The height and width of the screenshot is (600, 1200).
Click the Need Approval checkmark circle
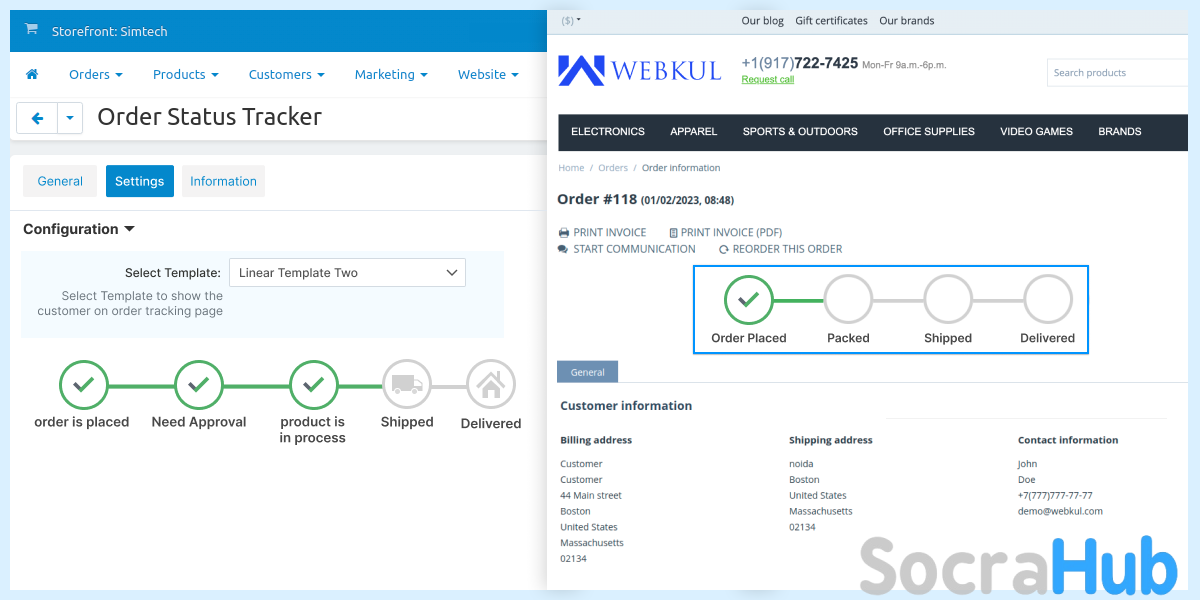click(x=199, y=385)
